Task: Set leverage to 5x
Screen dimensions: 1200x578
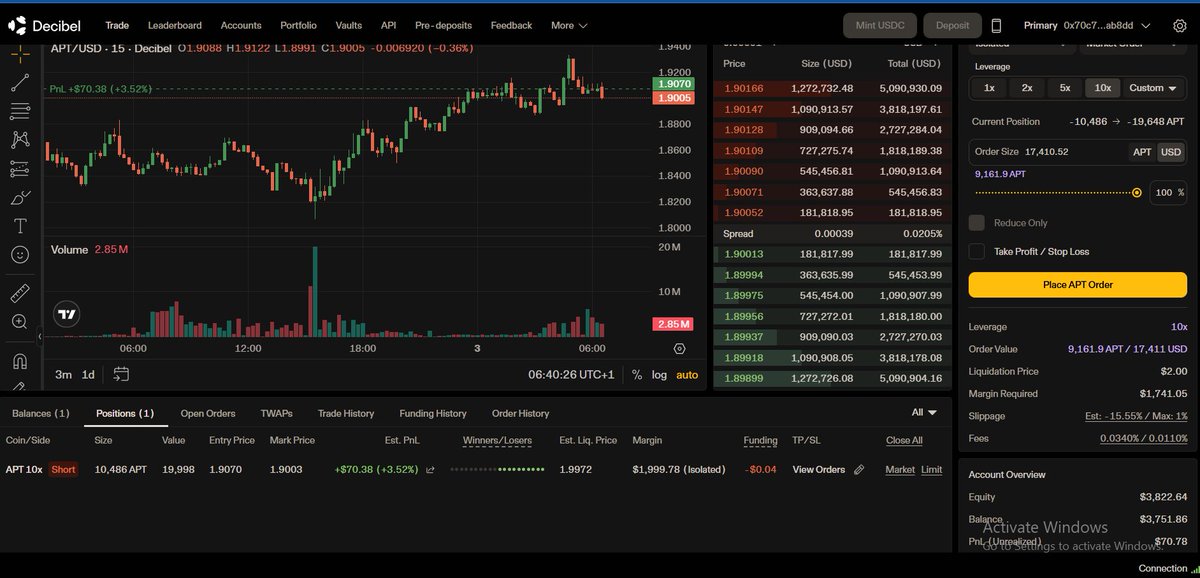Action: (1065, 88)
